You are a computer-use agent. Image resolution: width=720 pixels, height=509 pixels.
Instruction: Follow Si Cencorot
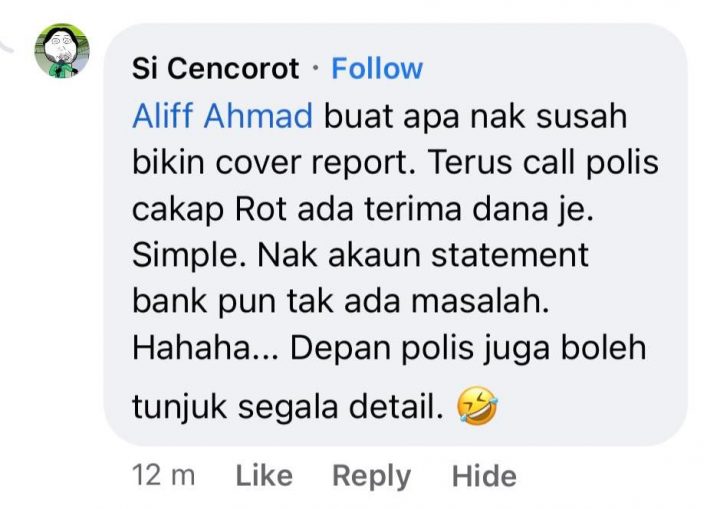click(x=377, y=68)
